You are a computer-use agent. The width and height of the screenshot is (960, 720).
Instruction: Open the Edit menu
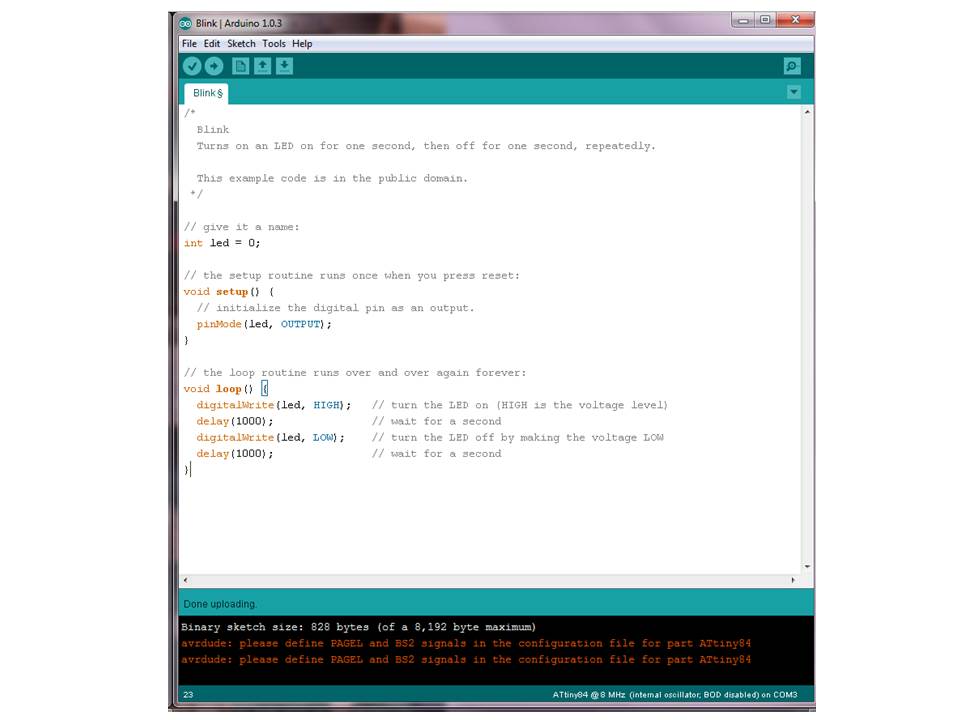[211, 43]
